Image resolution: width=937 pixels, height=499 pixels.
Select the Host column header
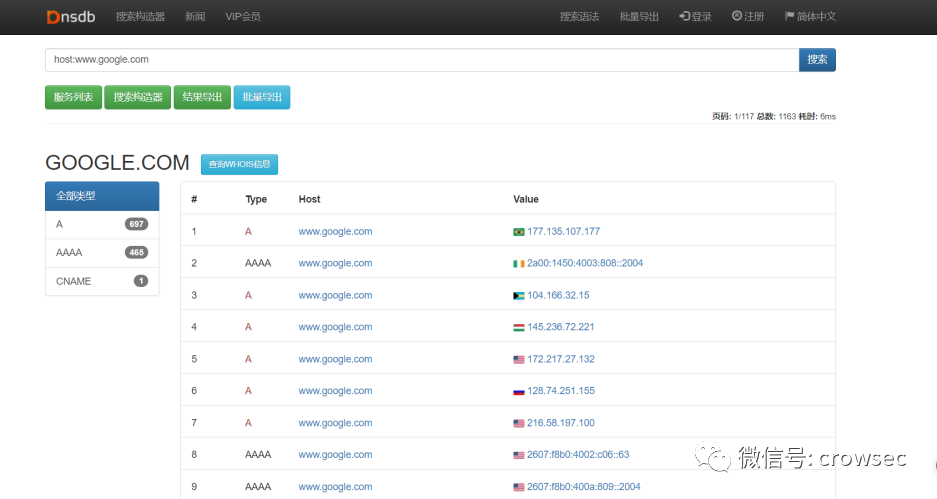(x=310, y=200)
